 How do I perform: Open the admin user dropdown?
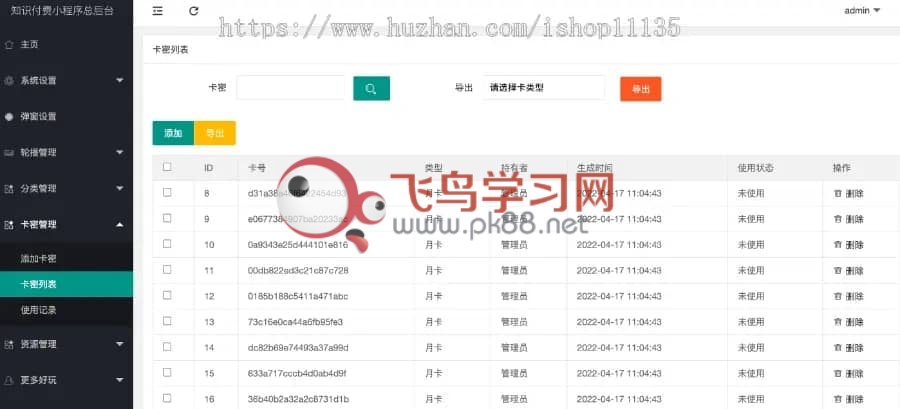(862, 11)
